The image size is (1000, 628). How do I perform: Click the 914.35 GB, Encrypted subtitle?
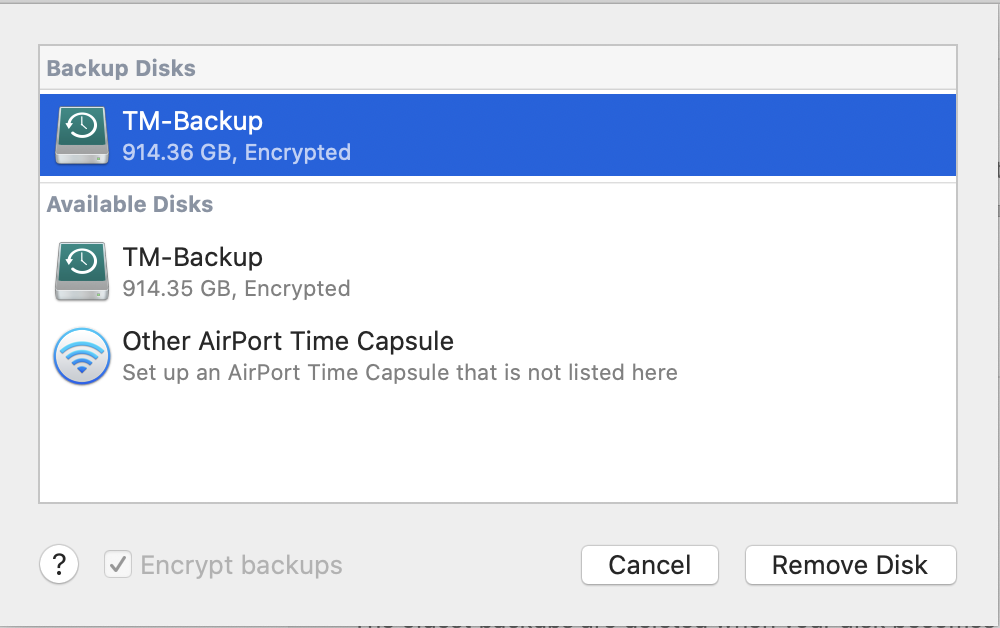(x=236, y=289)
